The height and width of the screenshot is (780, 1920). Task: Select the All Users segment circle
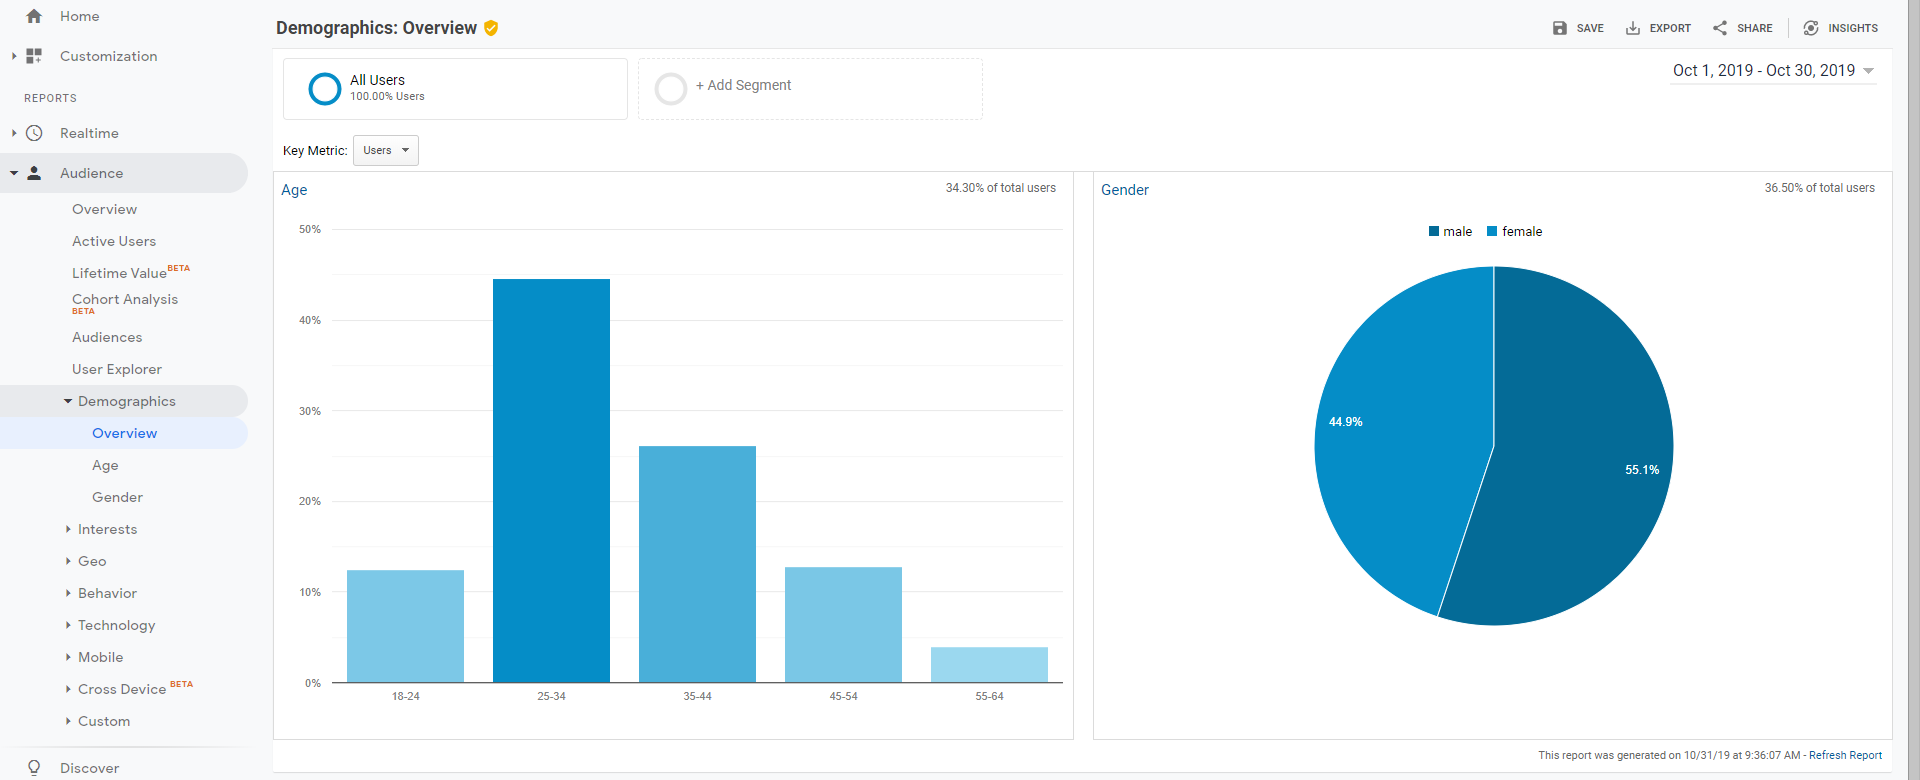(325, 89)
